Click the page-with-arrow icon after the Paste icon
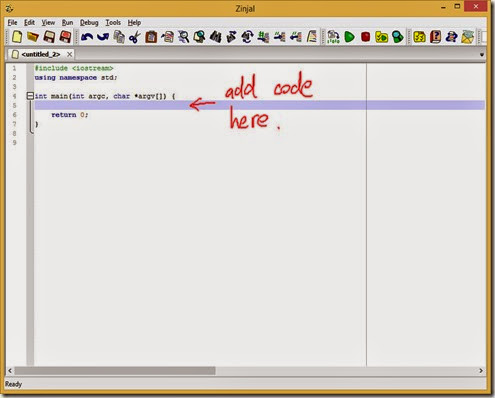Screen dimensions: 495x398 coord(167,37)
